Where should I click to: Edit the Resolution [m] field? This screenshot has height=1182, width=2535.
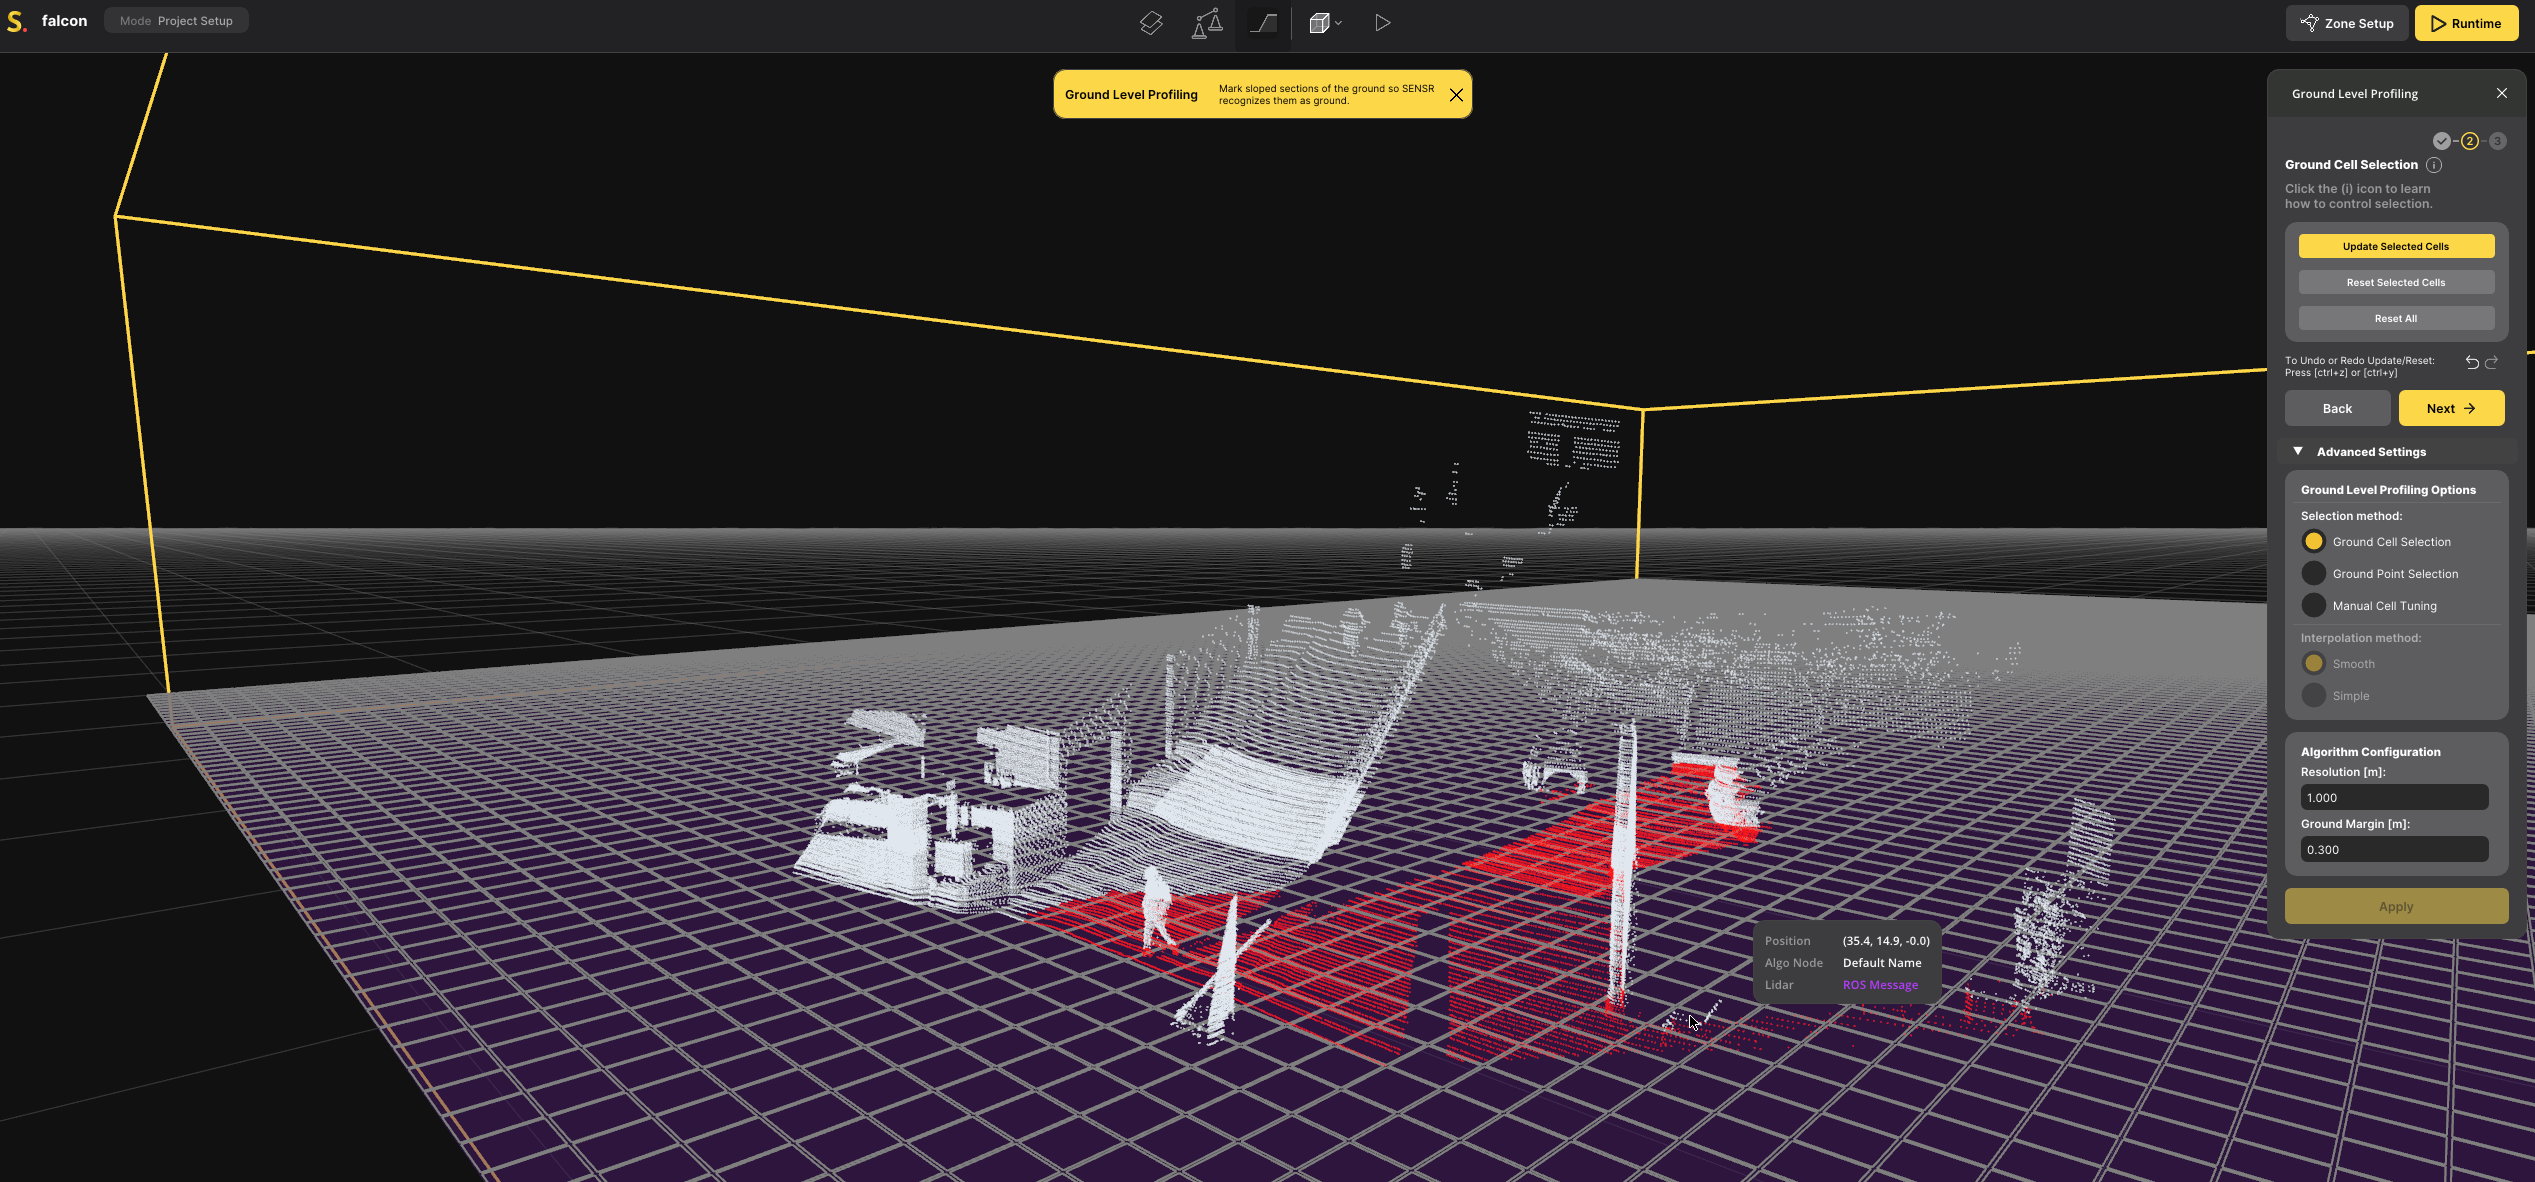(2394, 797)
